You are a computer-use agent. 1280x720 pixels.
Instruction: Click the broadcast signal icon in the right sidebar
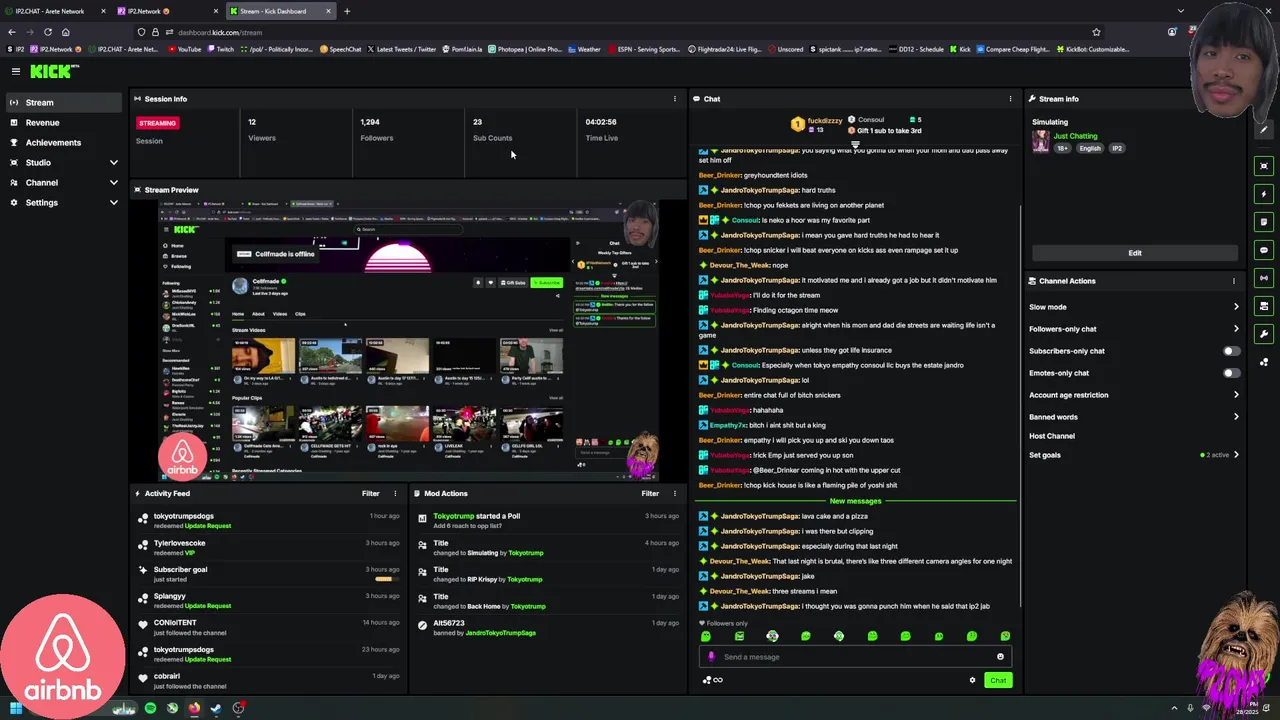pos(1265,278)
